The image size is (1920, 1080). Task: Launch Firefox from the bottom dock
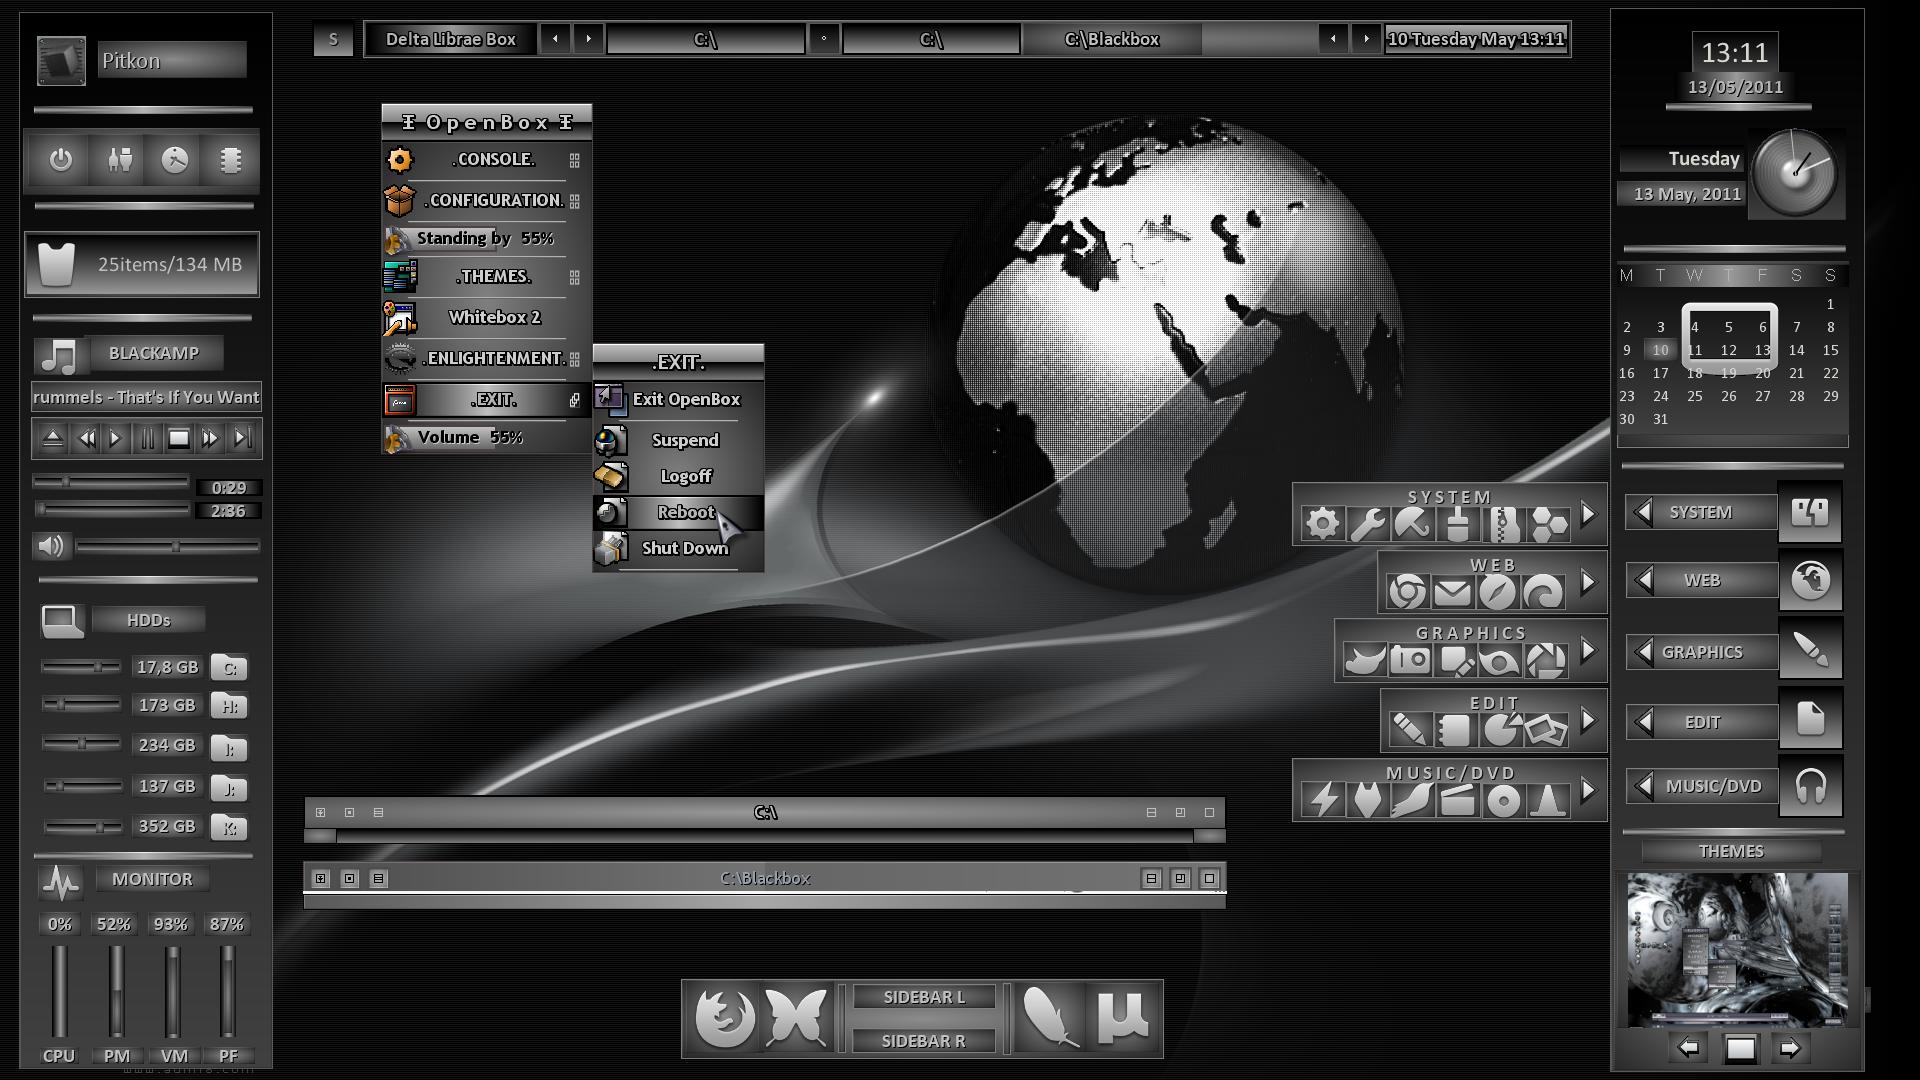(725, 1018)
